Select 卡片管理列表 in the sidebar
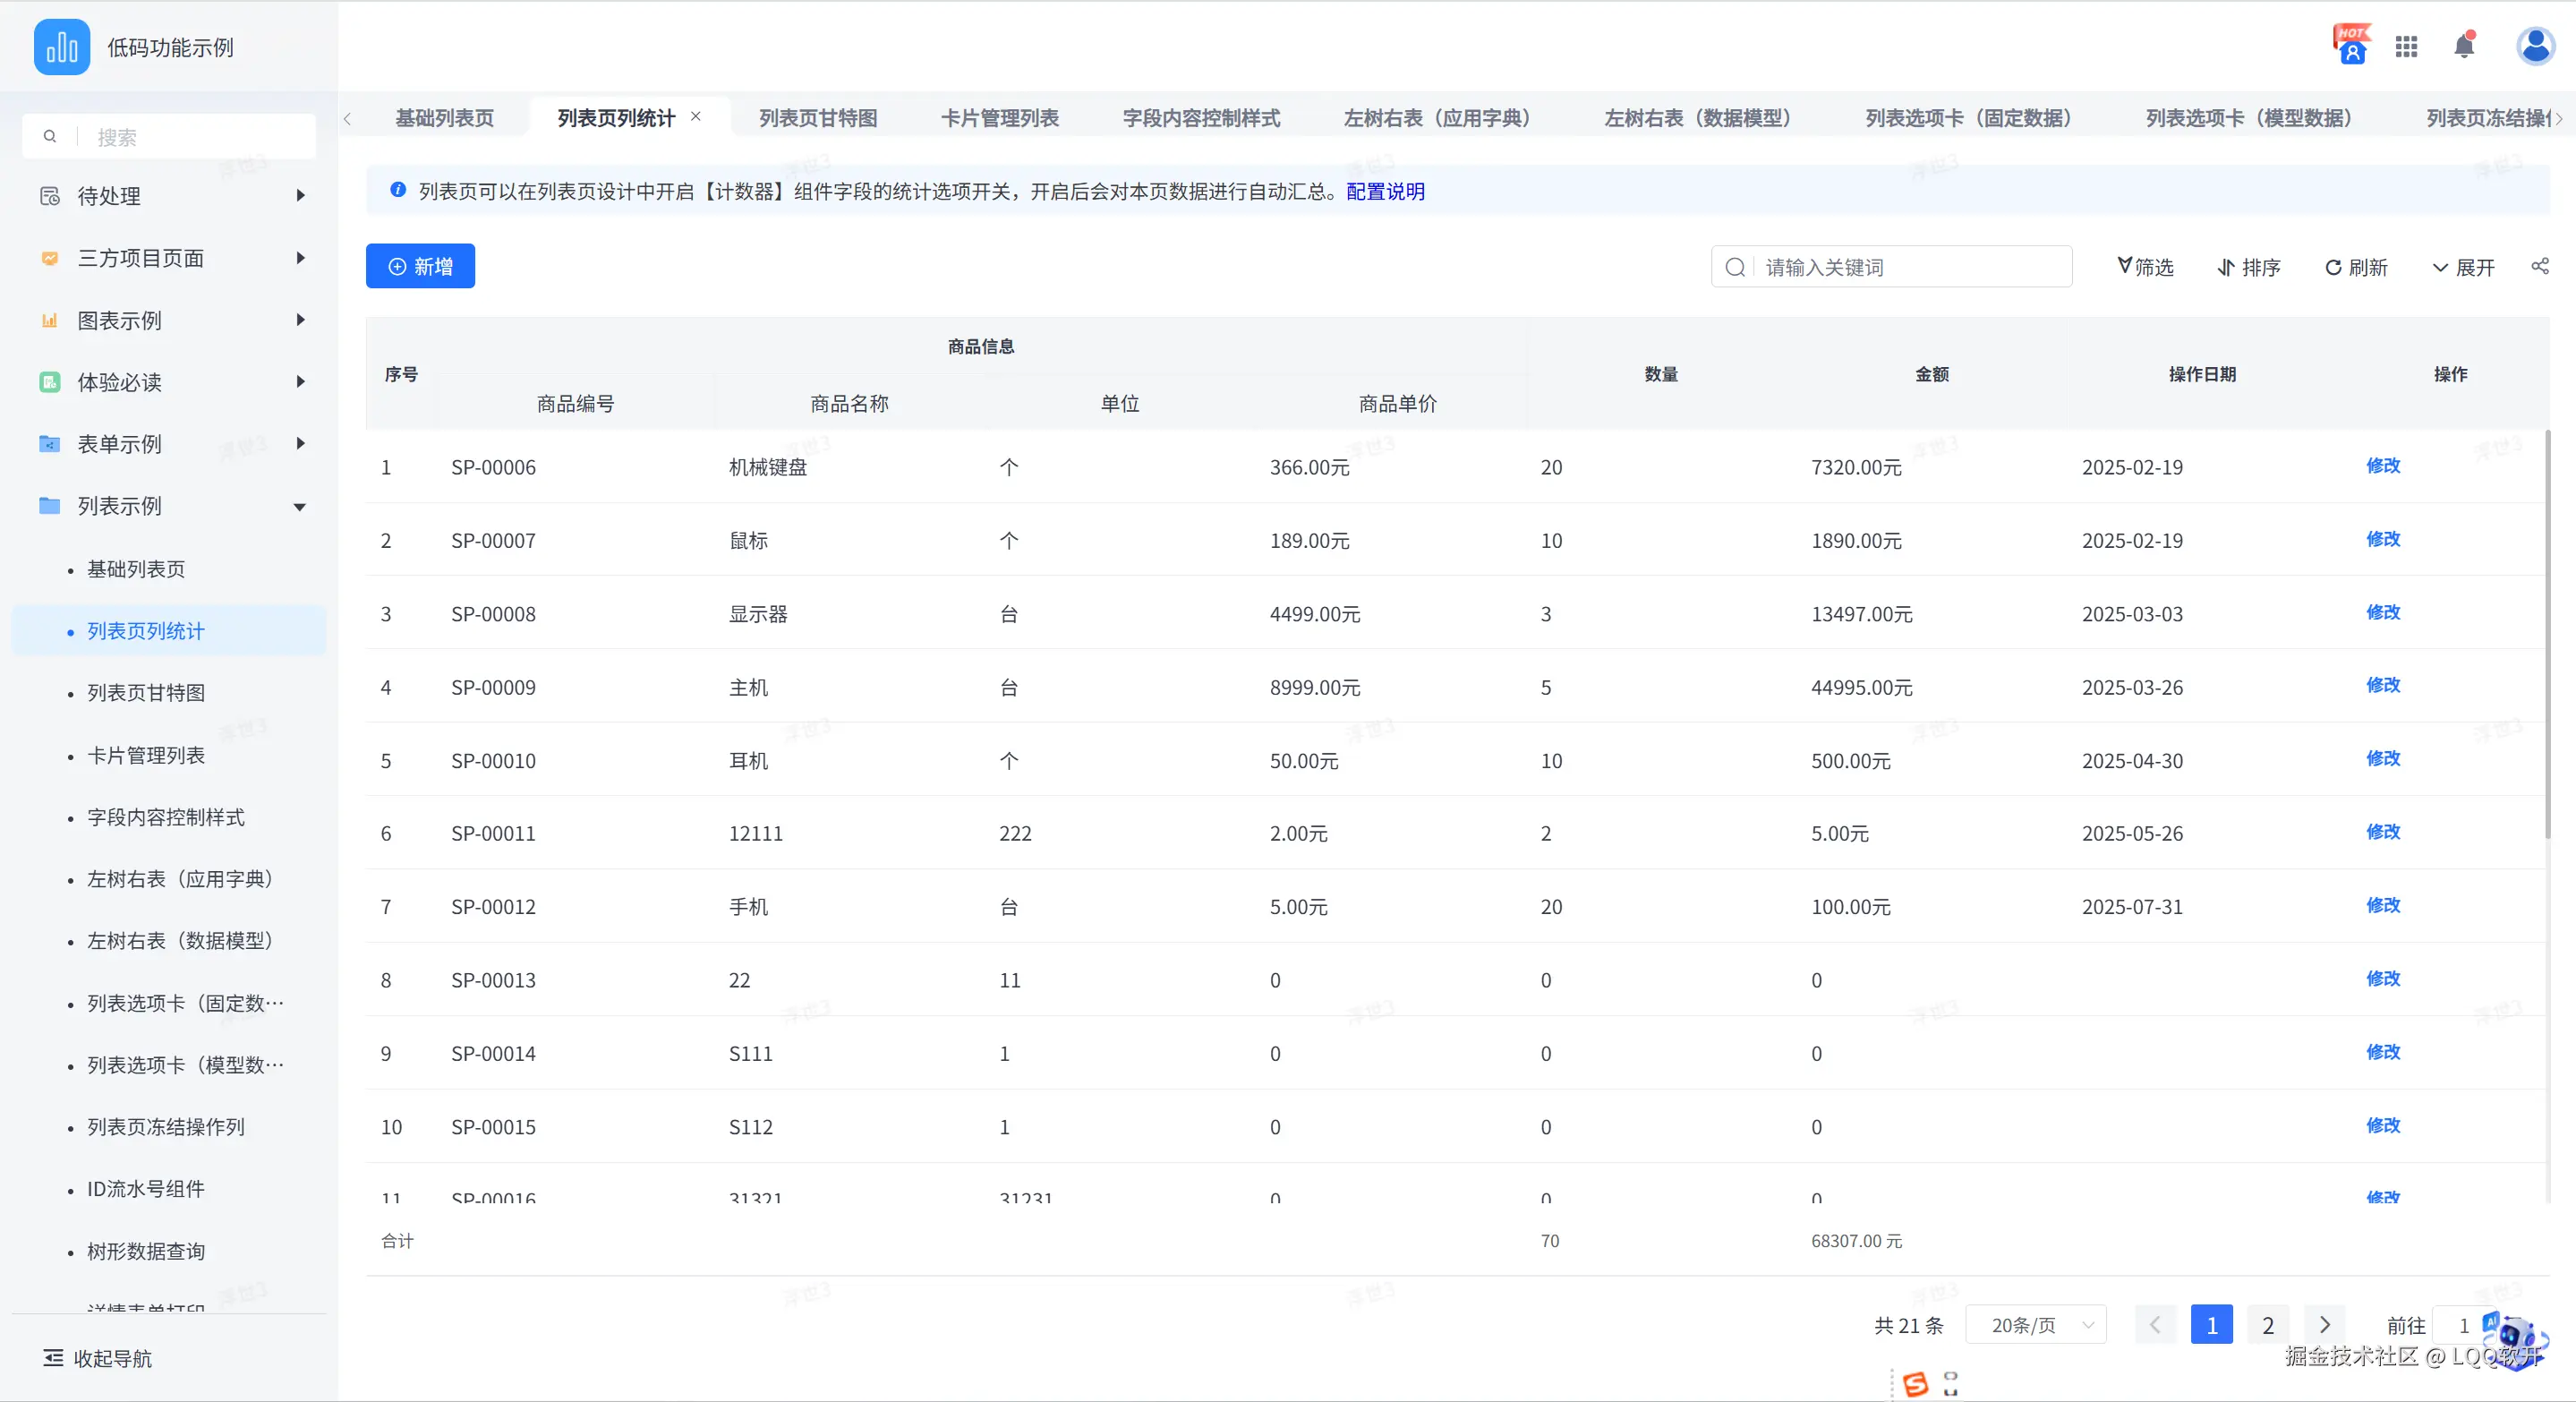2576x1402 pixels. (146, 756)
